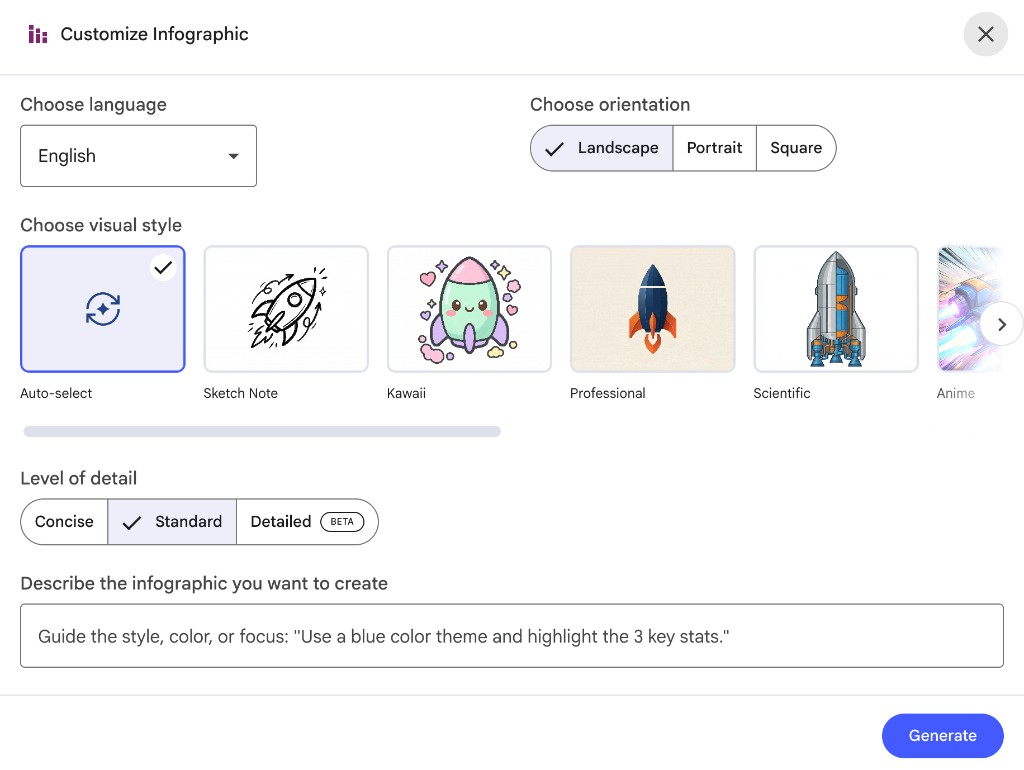Screen dimensions: 1024x770
Task: Choose the Kawaii visual style
Action: [469, 309]
